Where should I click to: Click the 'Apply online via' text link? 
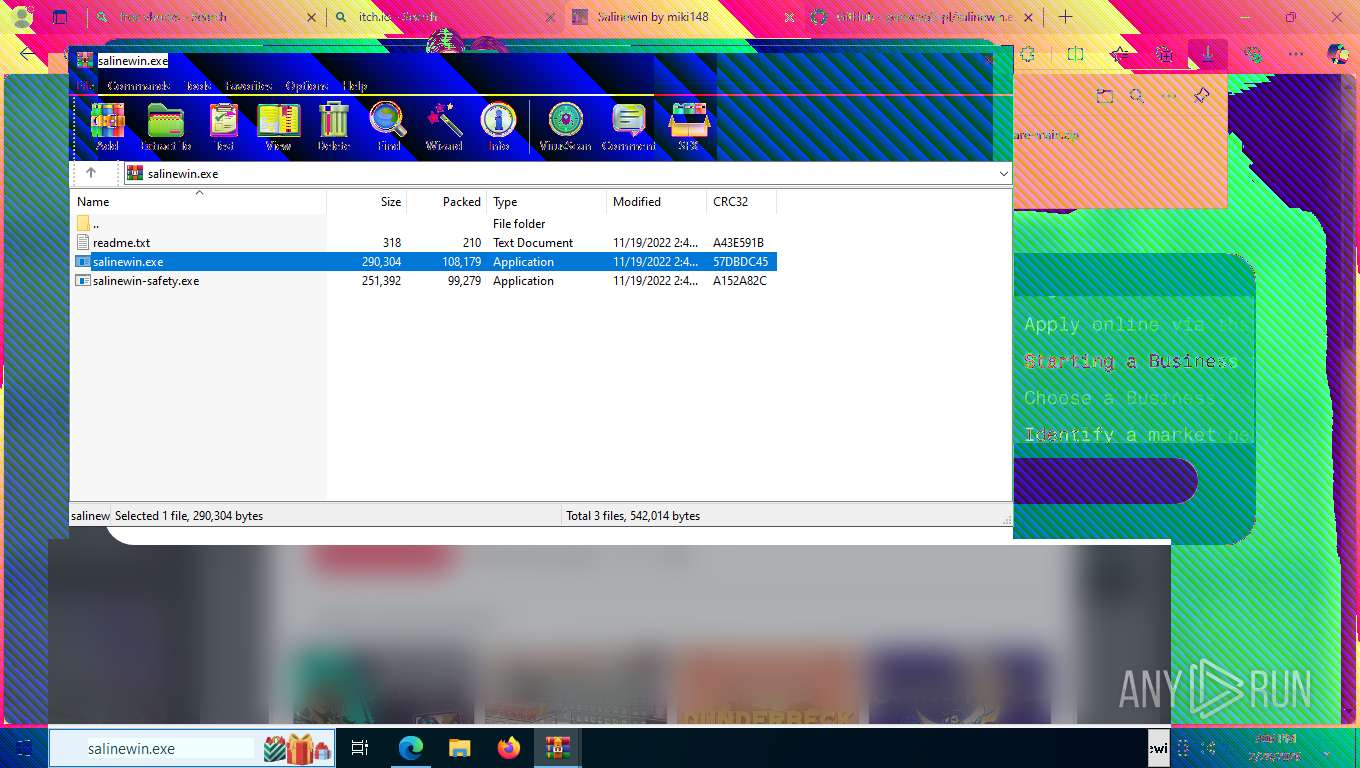[1138, 325]
